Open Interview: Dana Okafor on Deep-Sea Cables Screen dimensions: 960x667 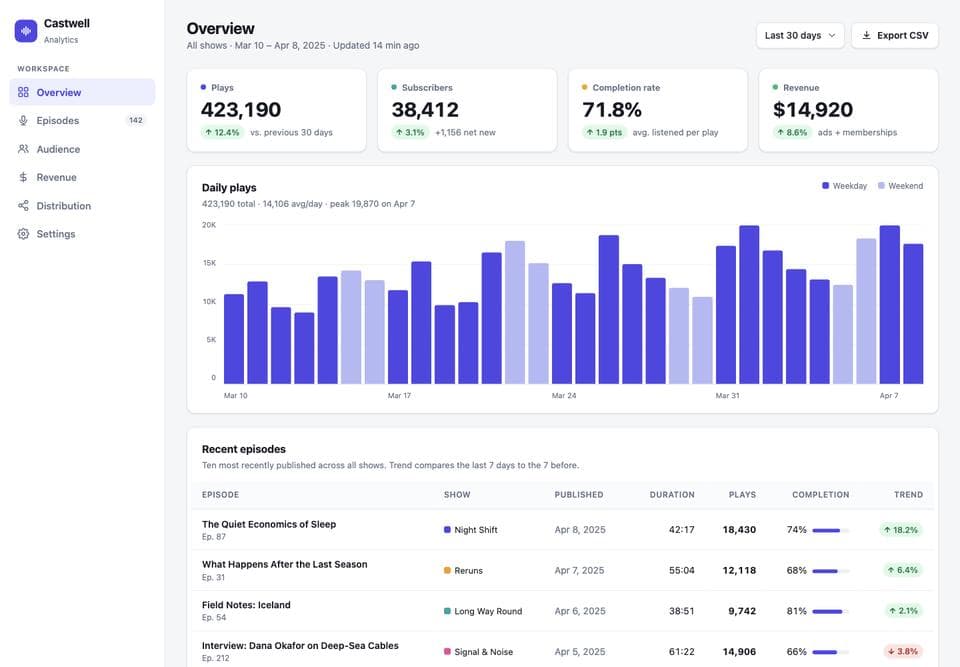300,646
